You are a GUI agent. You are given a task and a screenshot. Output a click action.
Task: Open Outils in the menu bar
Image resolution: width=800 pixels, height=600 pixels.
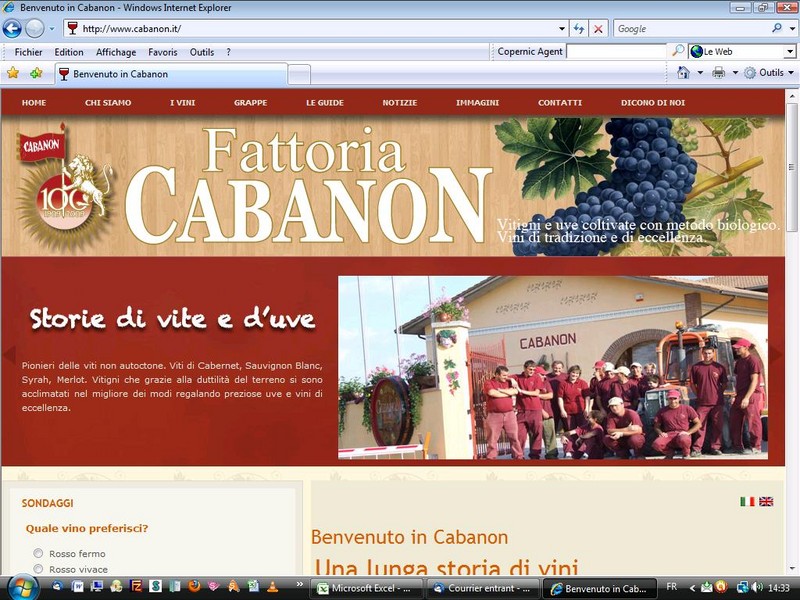tap(202, 52)
